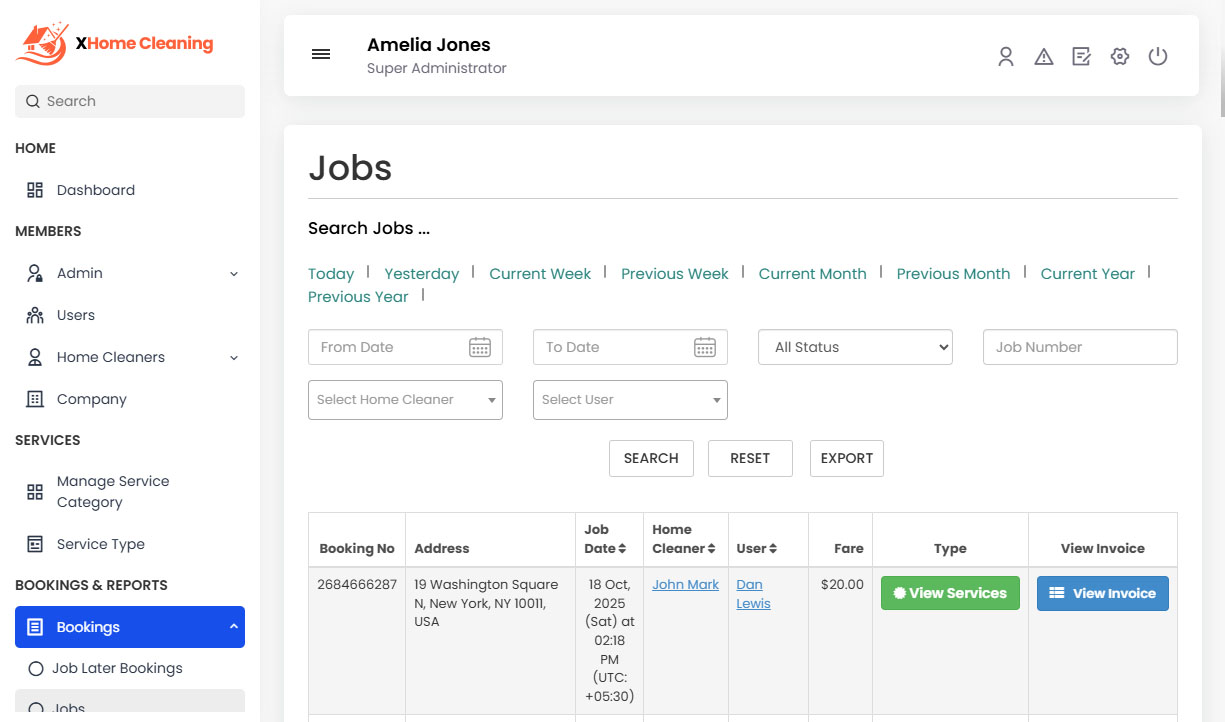Image resolution: width=1225 pixels, height=722 pixels.
Task: Open cleaner John Mark's profile link
Action: pos(685,584)
